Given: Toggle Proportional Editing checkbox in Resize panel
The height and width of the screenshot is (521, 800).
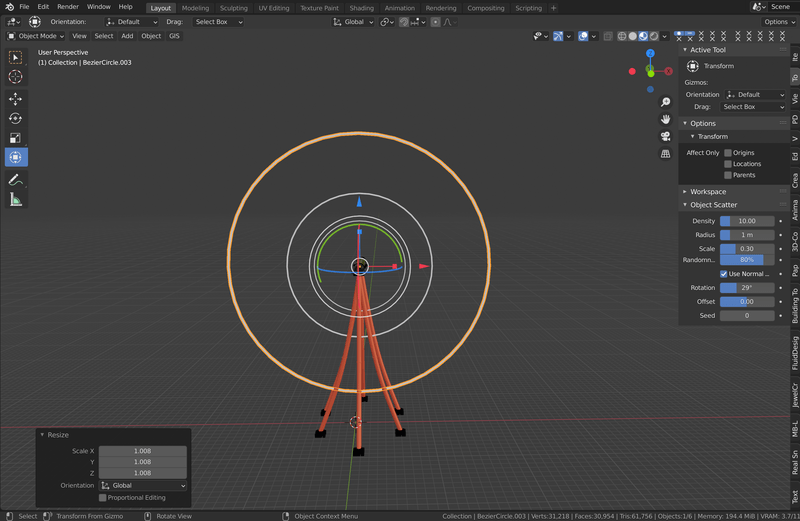Looking at the screenshot, I should (x=103, y=497).
